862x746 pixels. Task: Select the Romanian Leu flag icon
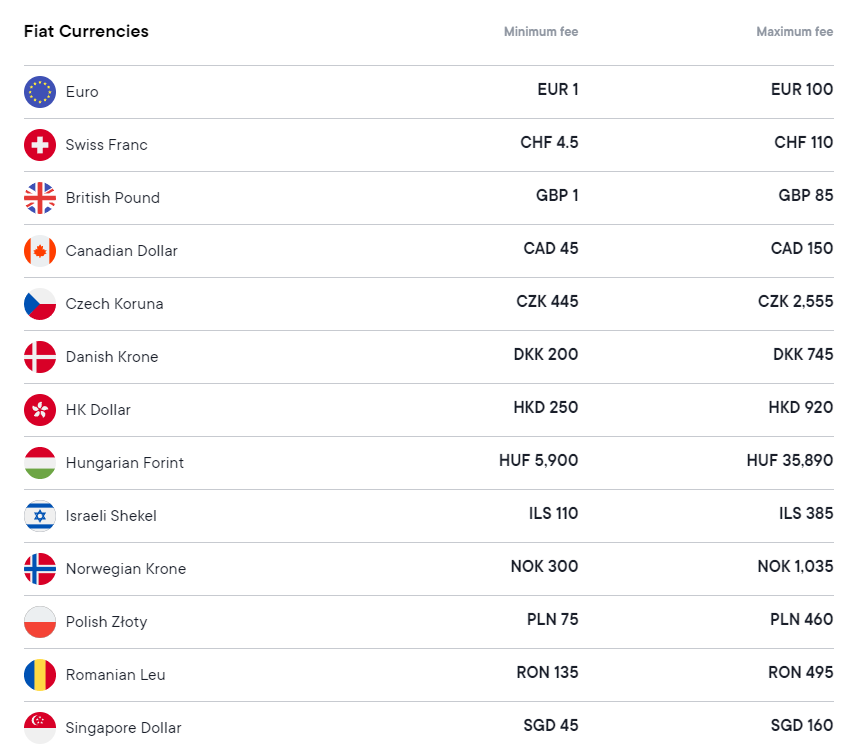40,675
